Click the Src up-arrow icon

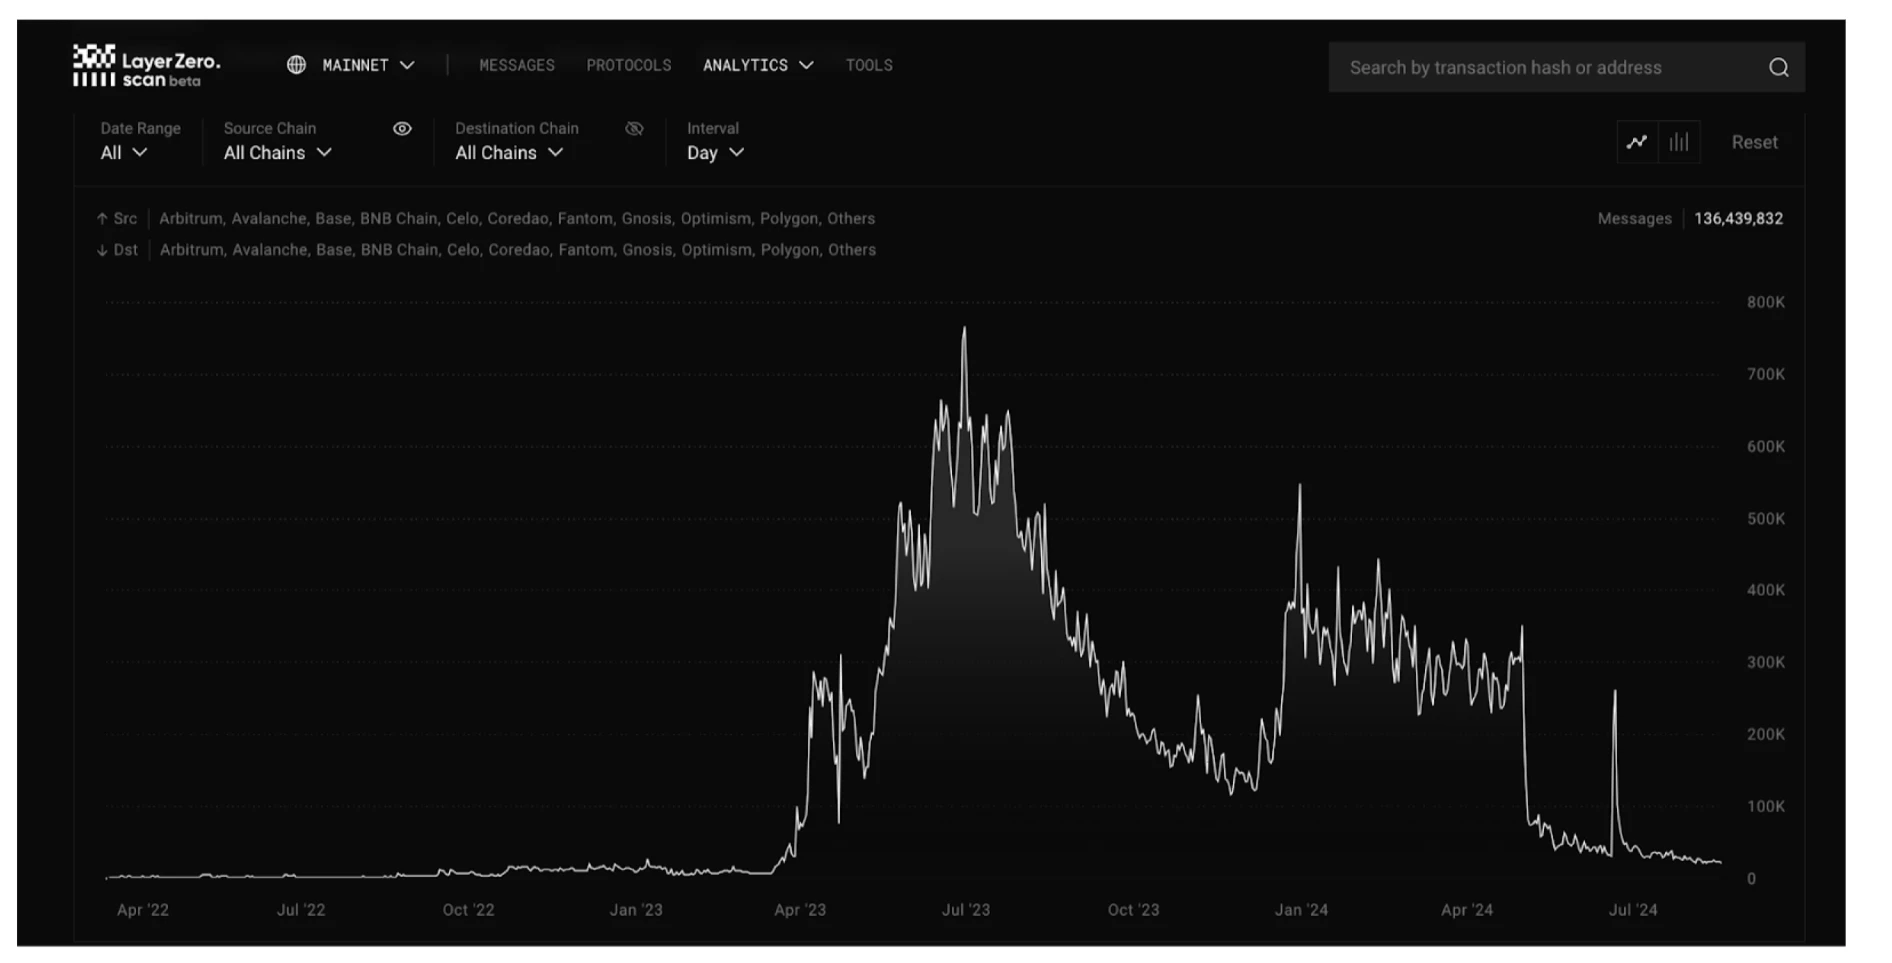pos(102,218)
